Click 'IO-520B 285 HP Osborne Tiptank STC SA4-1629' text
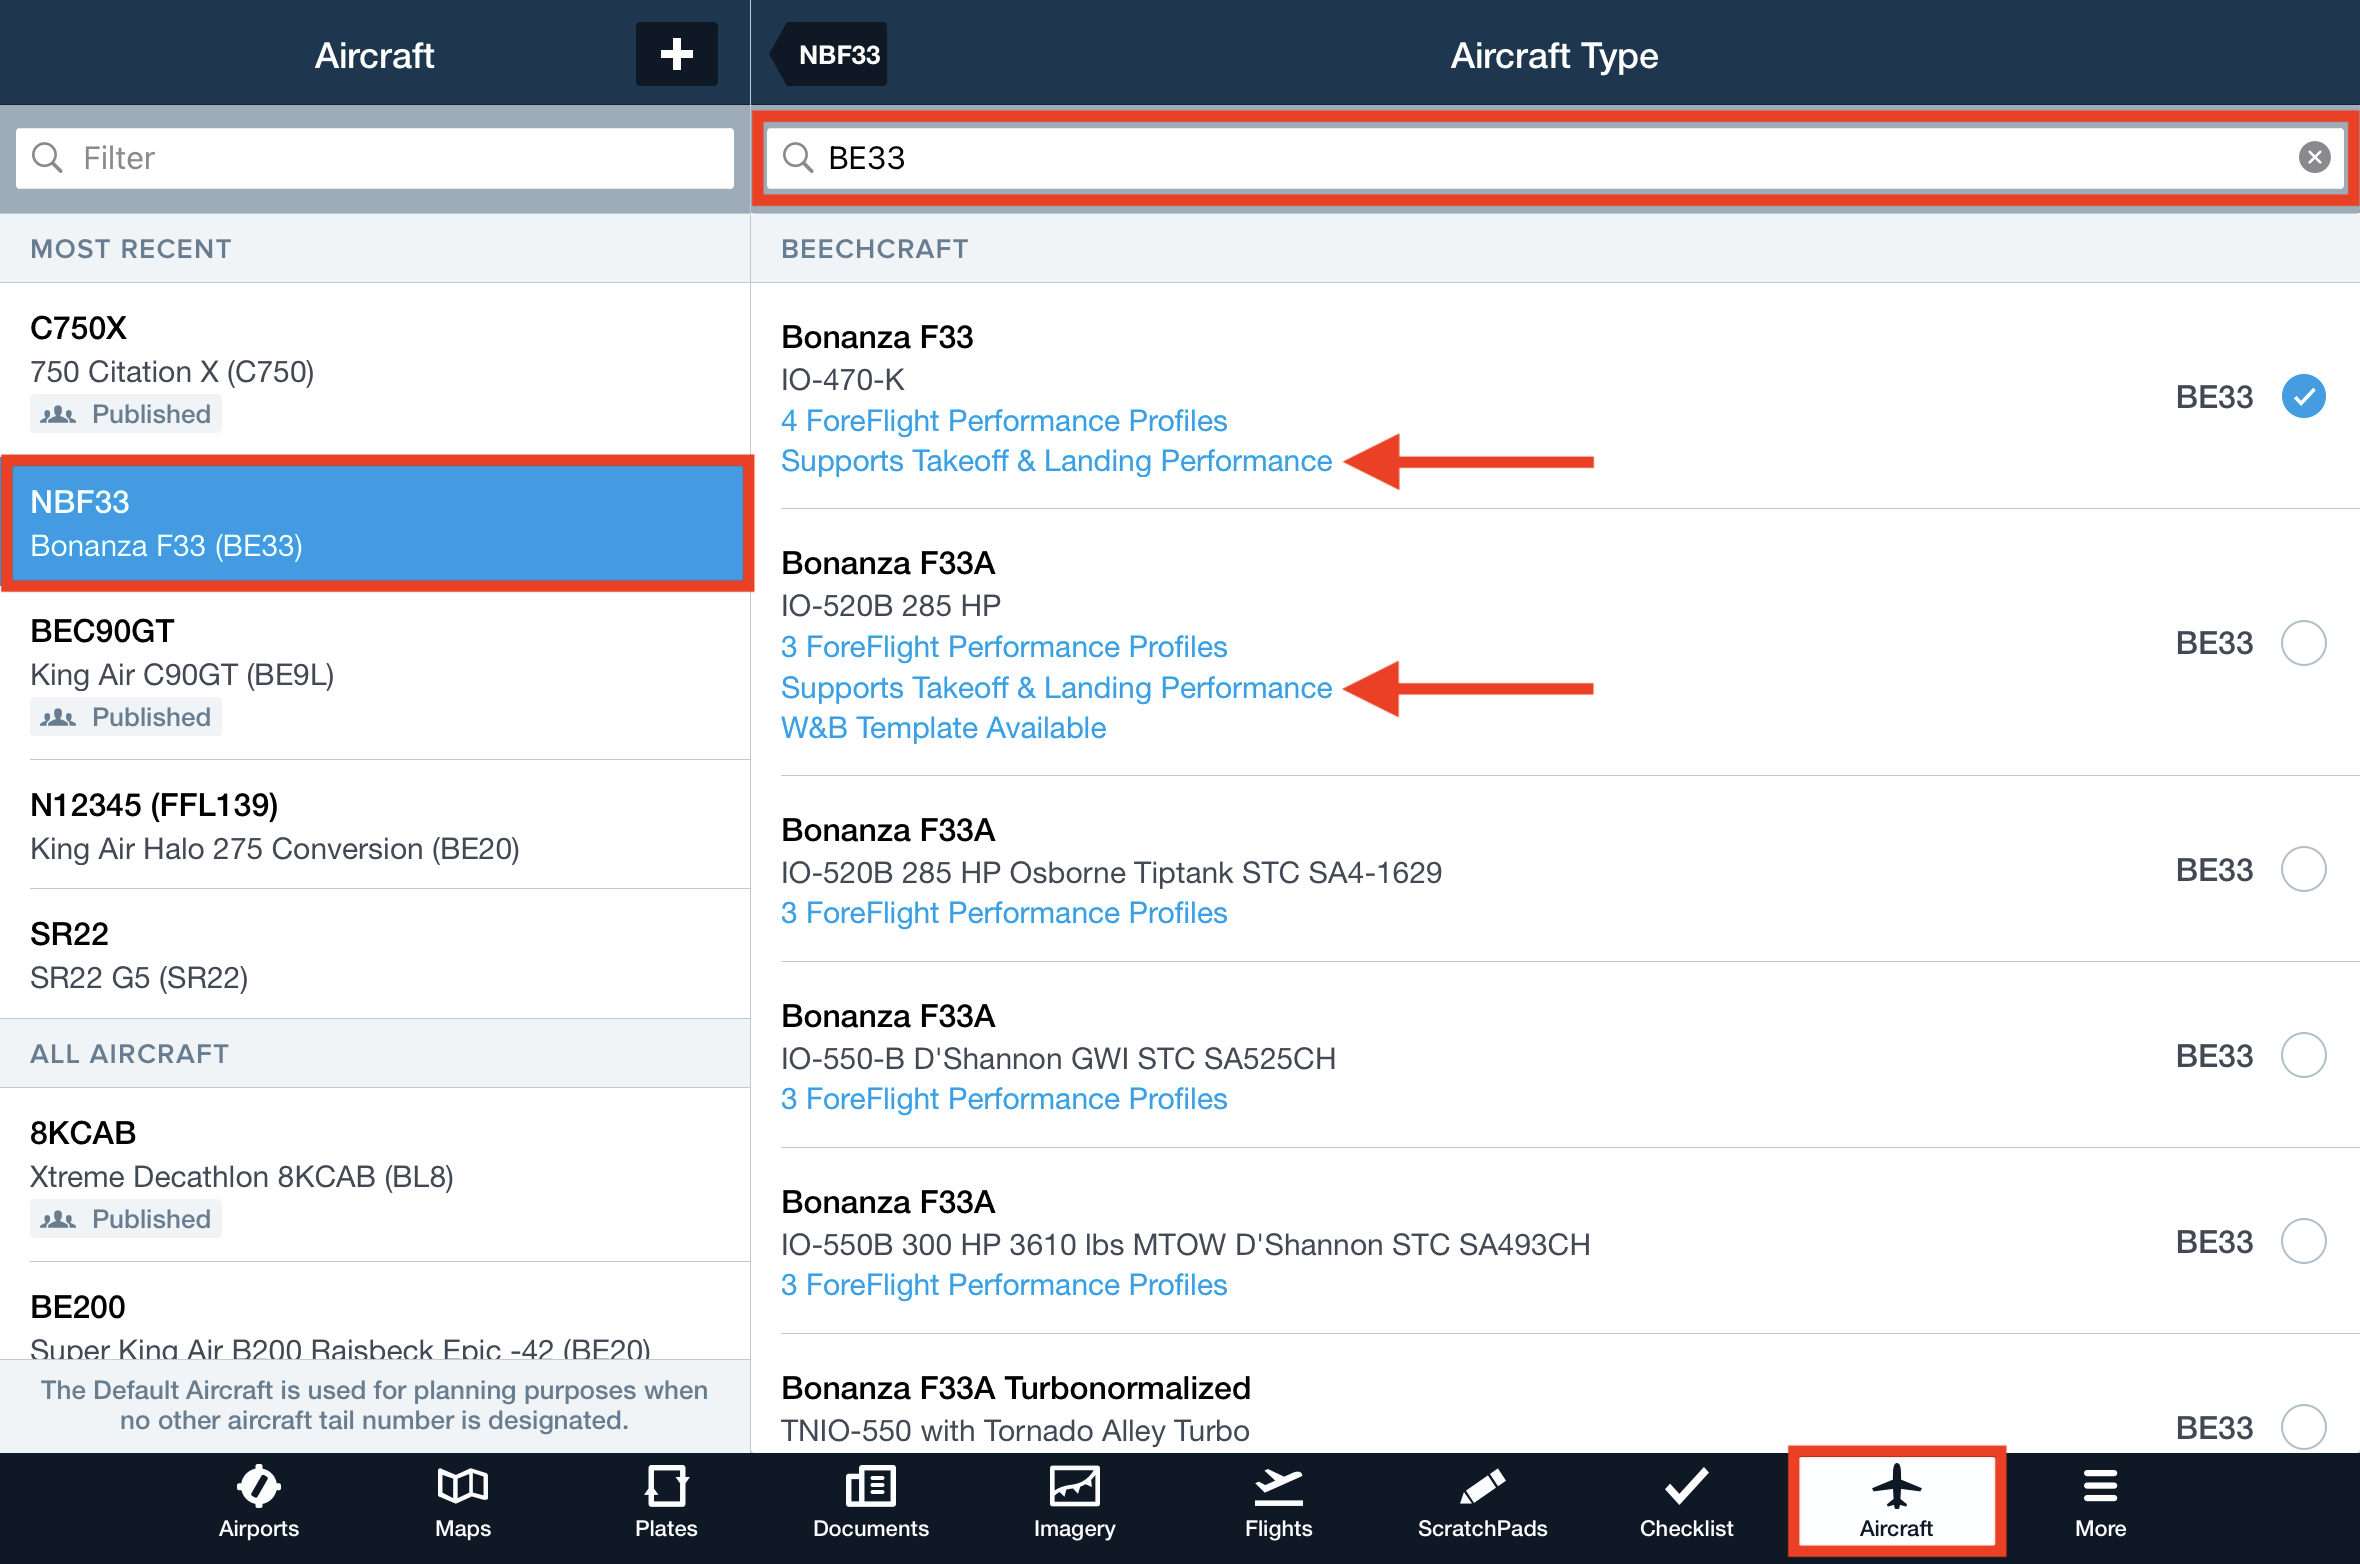2360x1564 pixels. tap(1111, 873)
